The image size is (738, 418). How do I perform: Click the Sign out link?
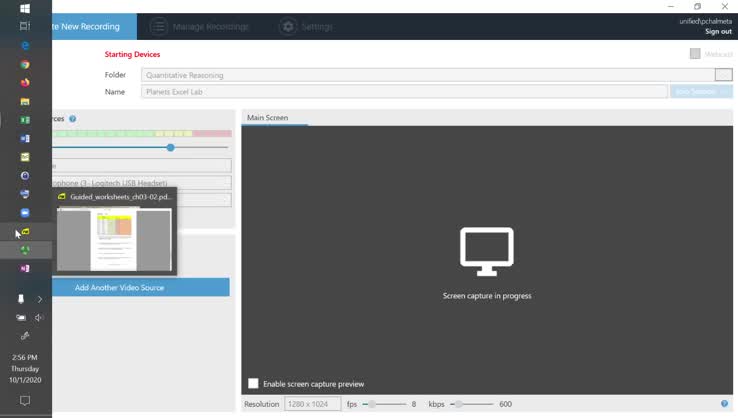click(718, 32)
